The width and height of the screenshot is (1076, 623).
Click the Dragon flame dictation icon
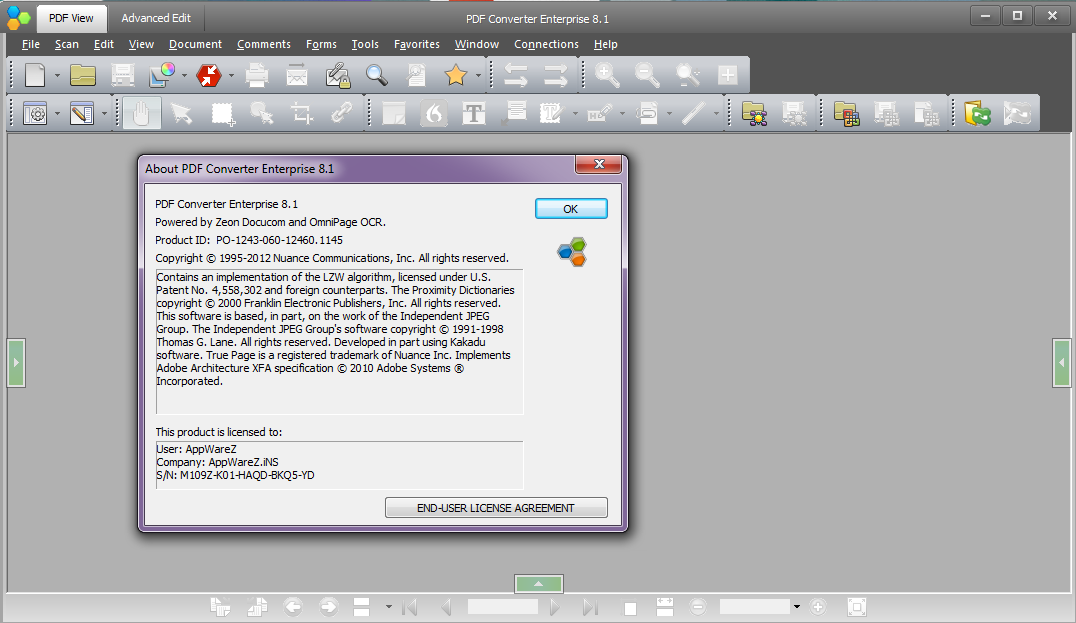433,113
